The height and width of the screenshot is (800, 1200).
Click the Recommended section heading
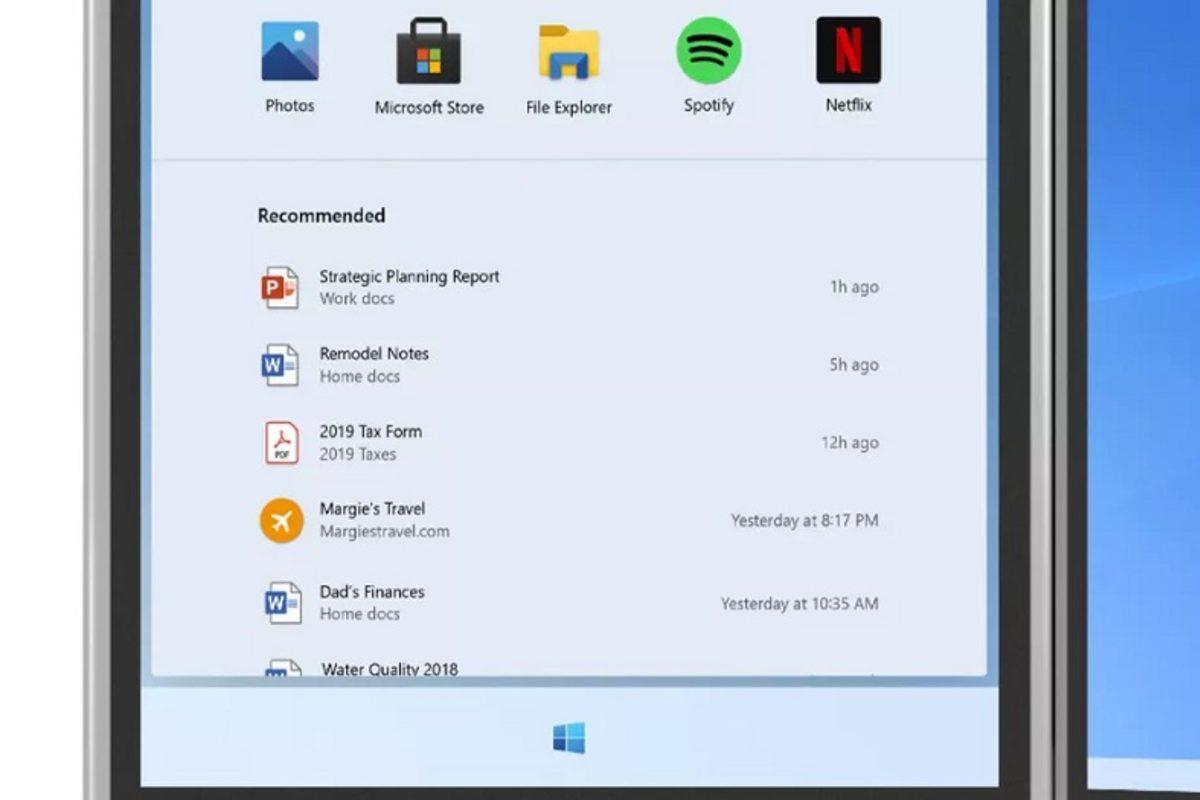point(320,215)
